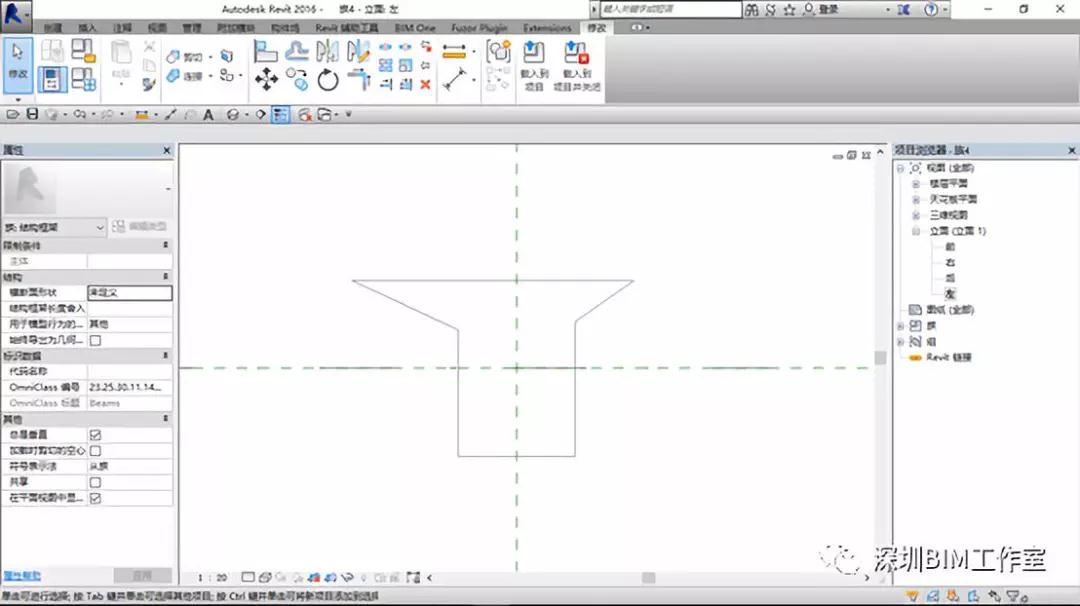The image size is (1080, 606).
Task: Open the 插入 ribbon tab
Action: click(87, 28)
